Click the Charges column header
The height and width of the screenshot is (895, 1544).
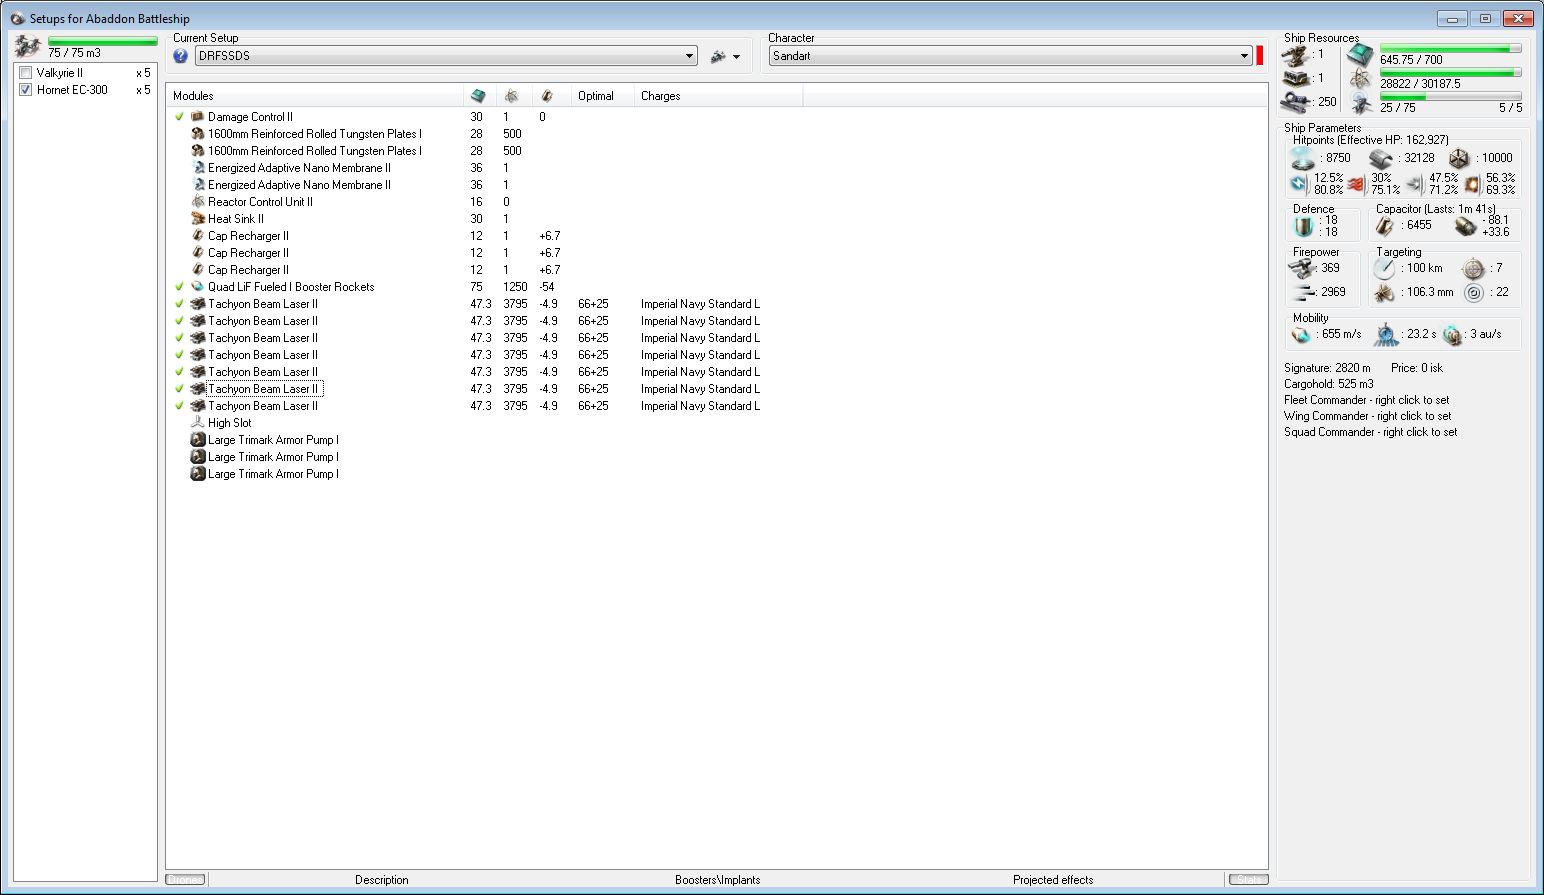[x=717, y=96]
